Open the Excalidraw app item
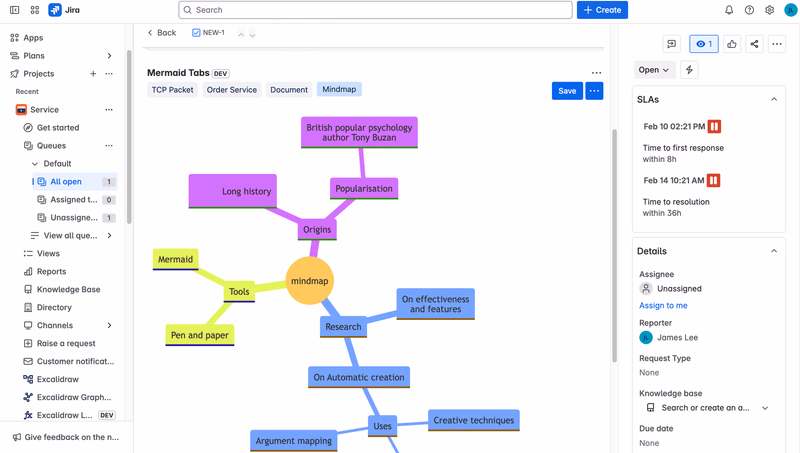This screenshot has height=453, width=800. [58, 380]
